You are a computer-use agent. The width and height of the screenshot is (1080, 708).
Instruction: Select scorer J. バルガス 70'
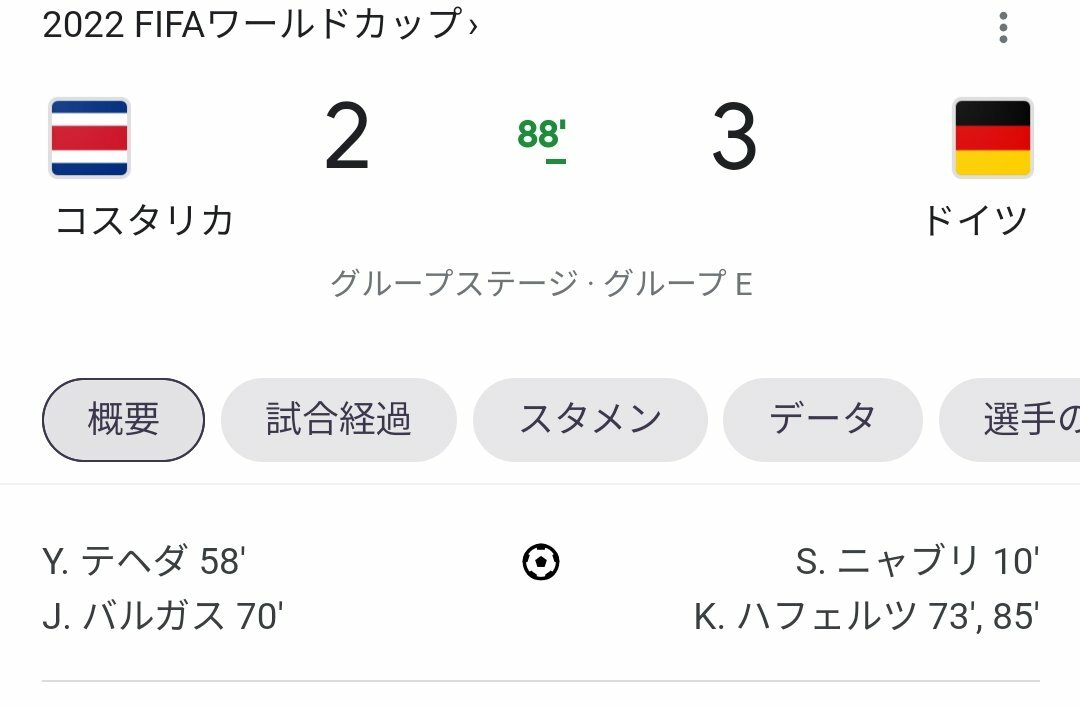[x=163, y=616]
